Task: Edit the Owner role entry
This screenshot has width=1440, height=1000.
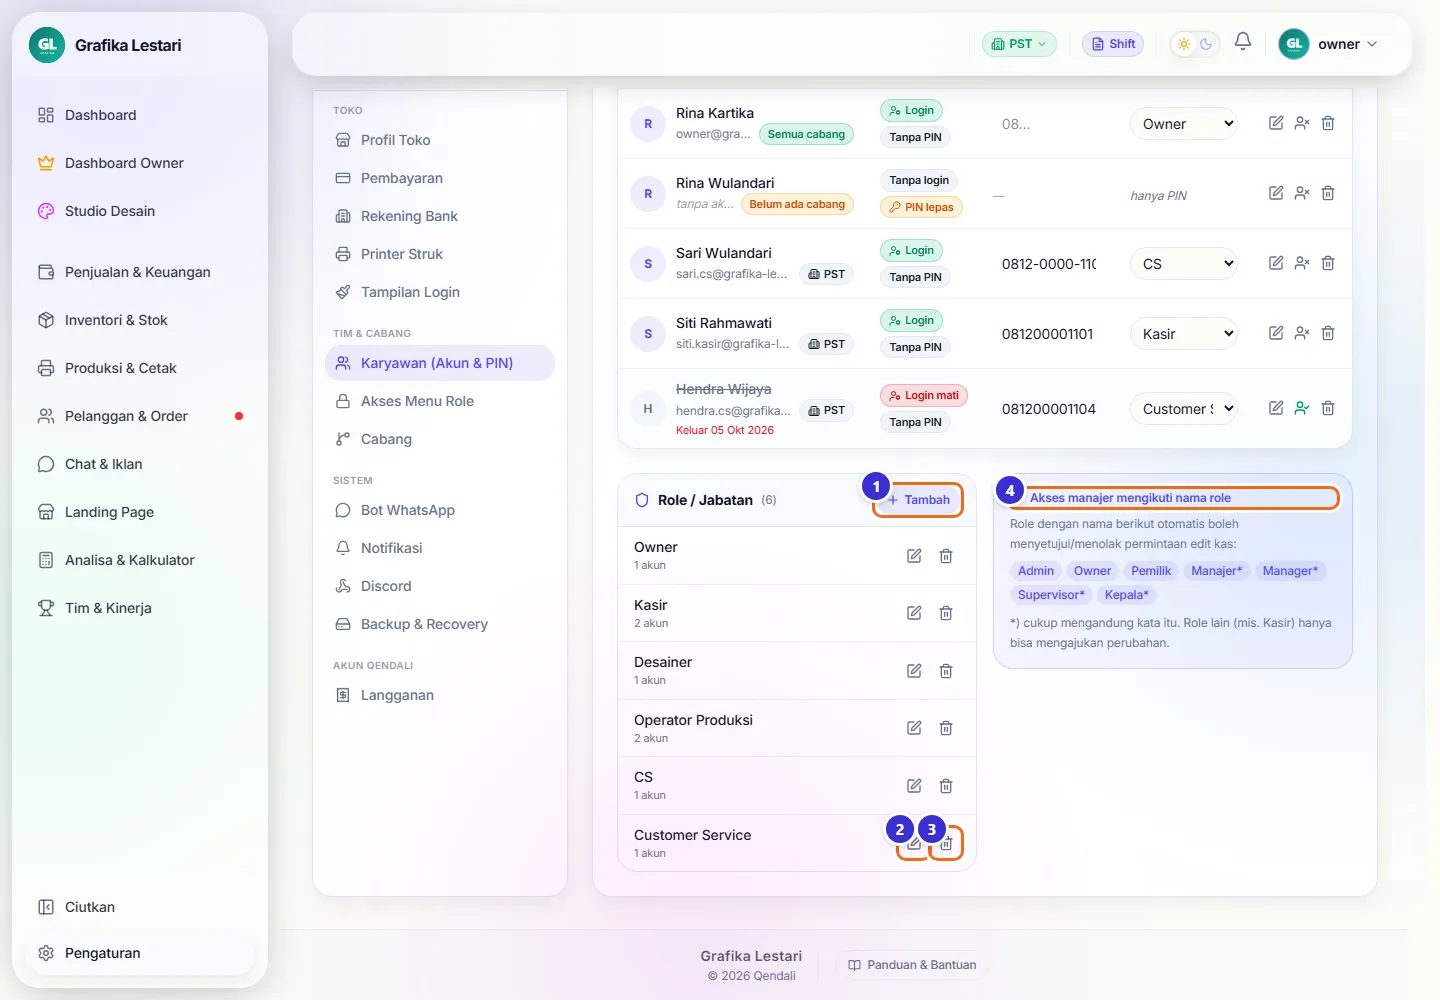Action: (914, 556)
